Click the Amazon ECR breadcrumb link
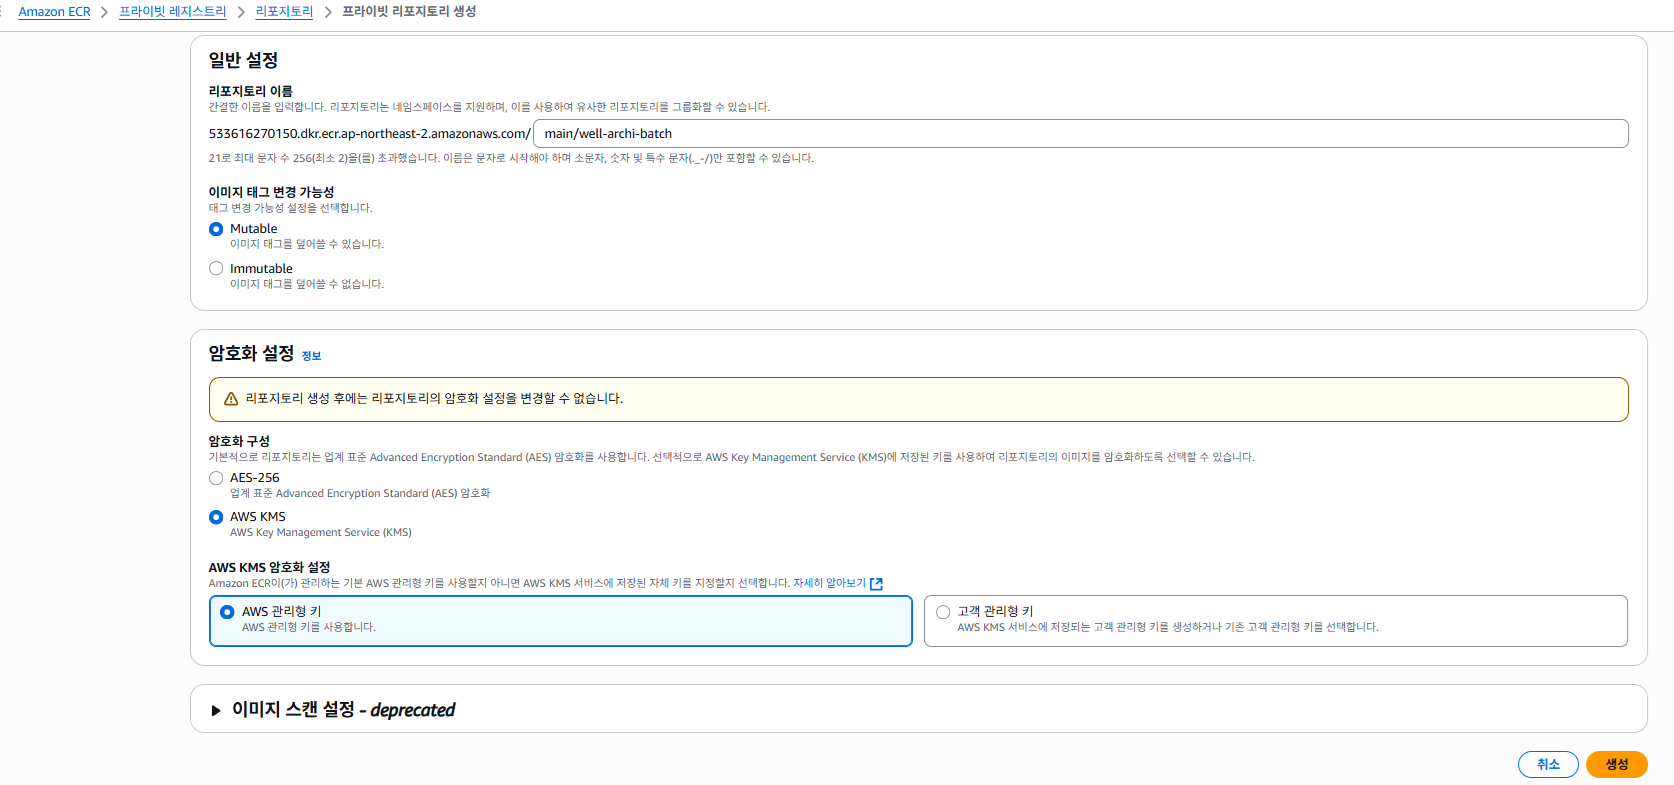The height and width of the screenshot is (785, 1674). [54, 12]
